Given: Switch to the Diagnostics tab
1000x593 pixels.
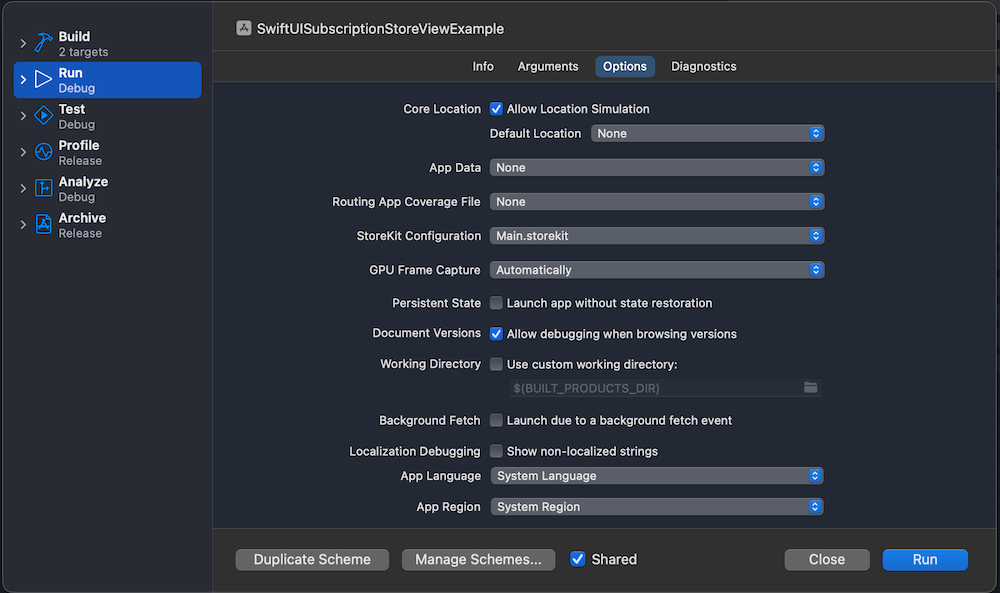Looking at the screenshot, I should point(703,66).
